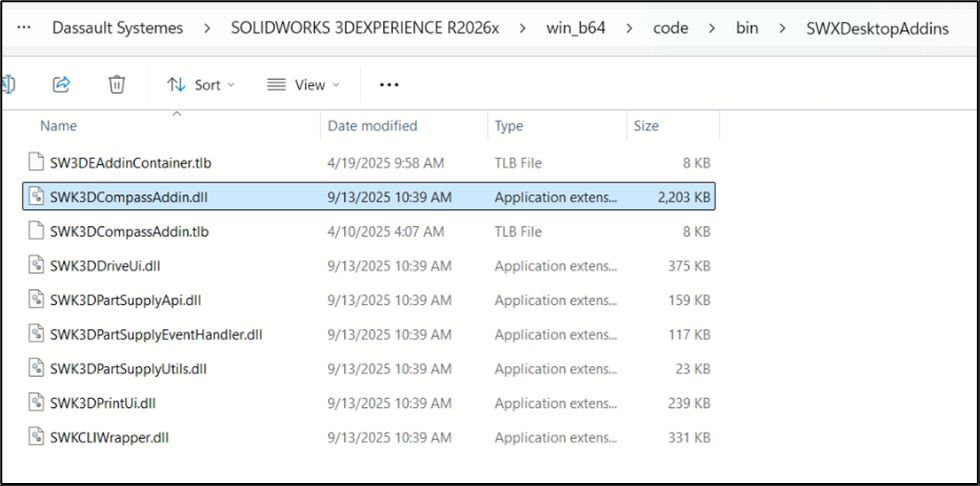The width and height of the screenshot is (980, 486).
Task: Click date 4/10/2025 4:07 AM
Action: pos(386,232)
